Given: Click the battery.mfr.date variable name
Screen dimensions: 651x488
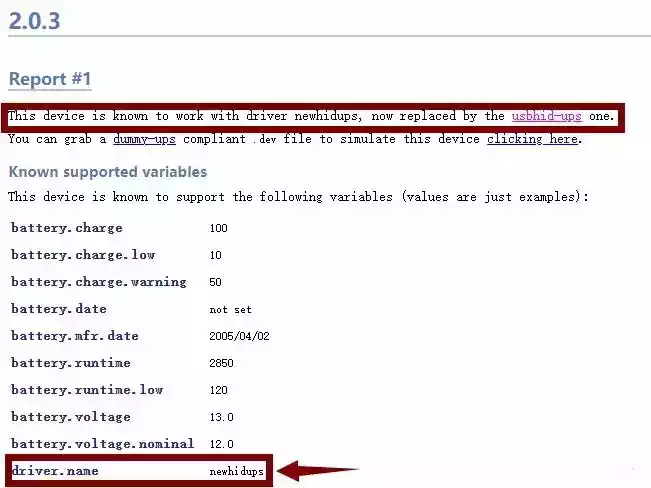Looking at the screenshot, I should click(x=75, y=336).
